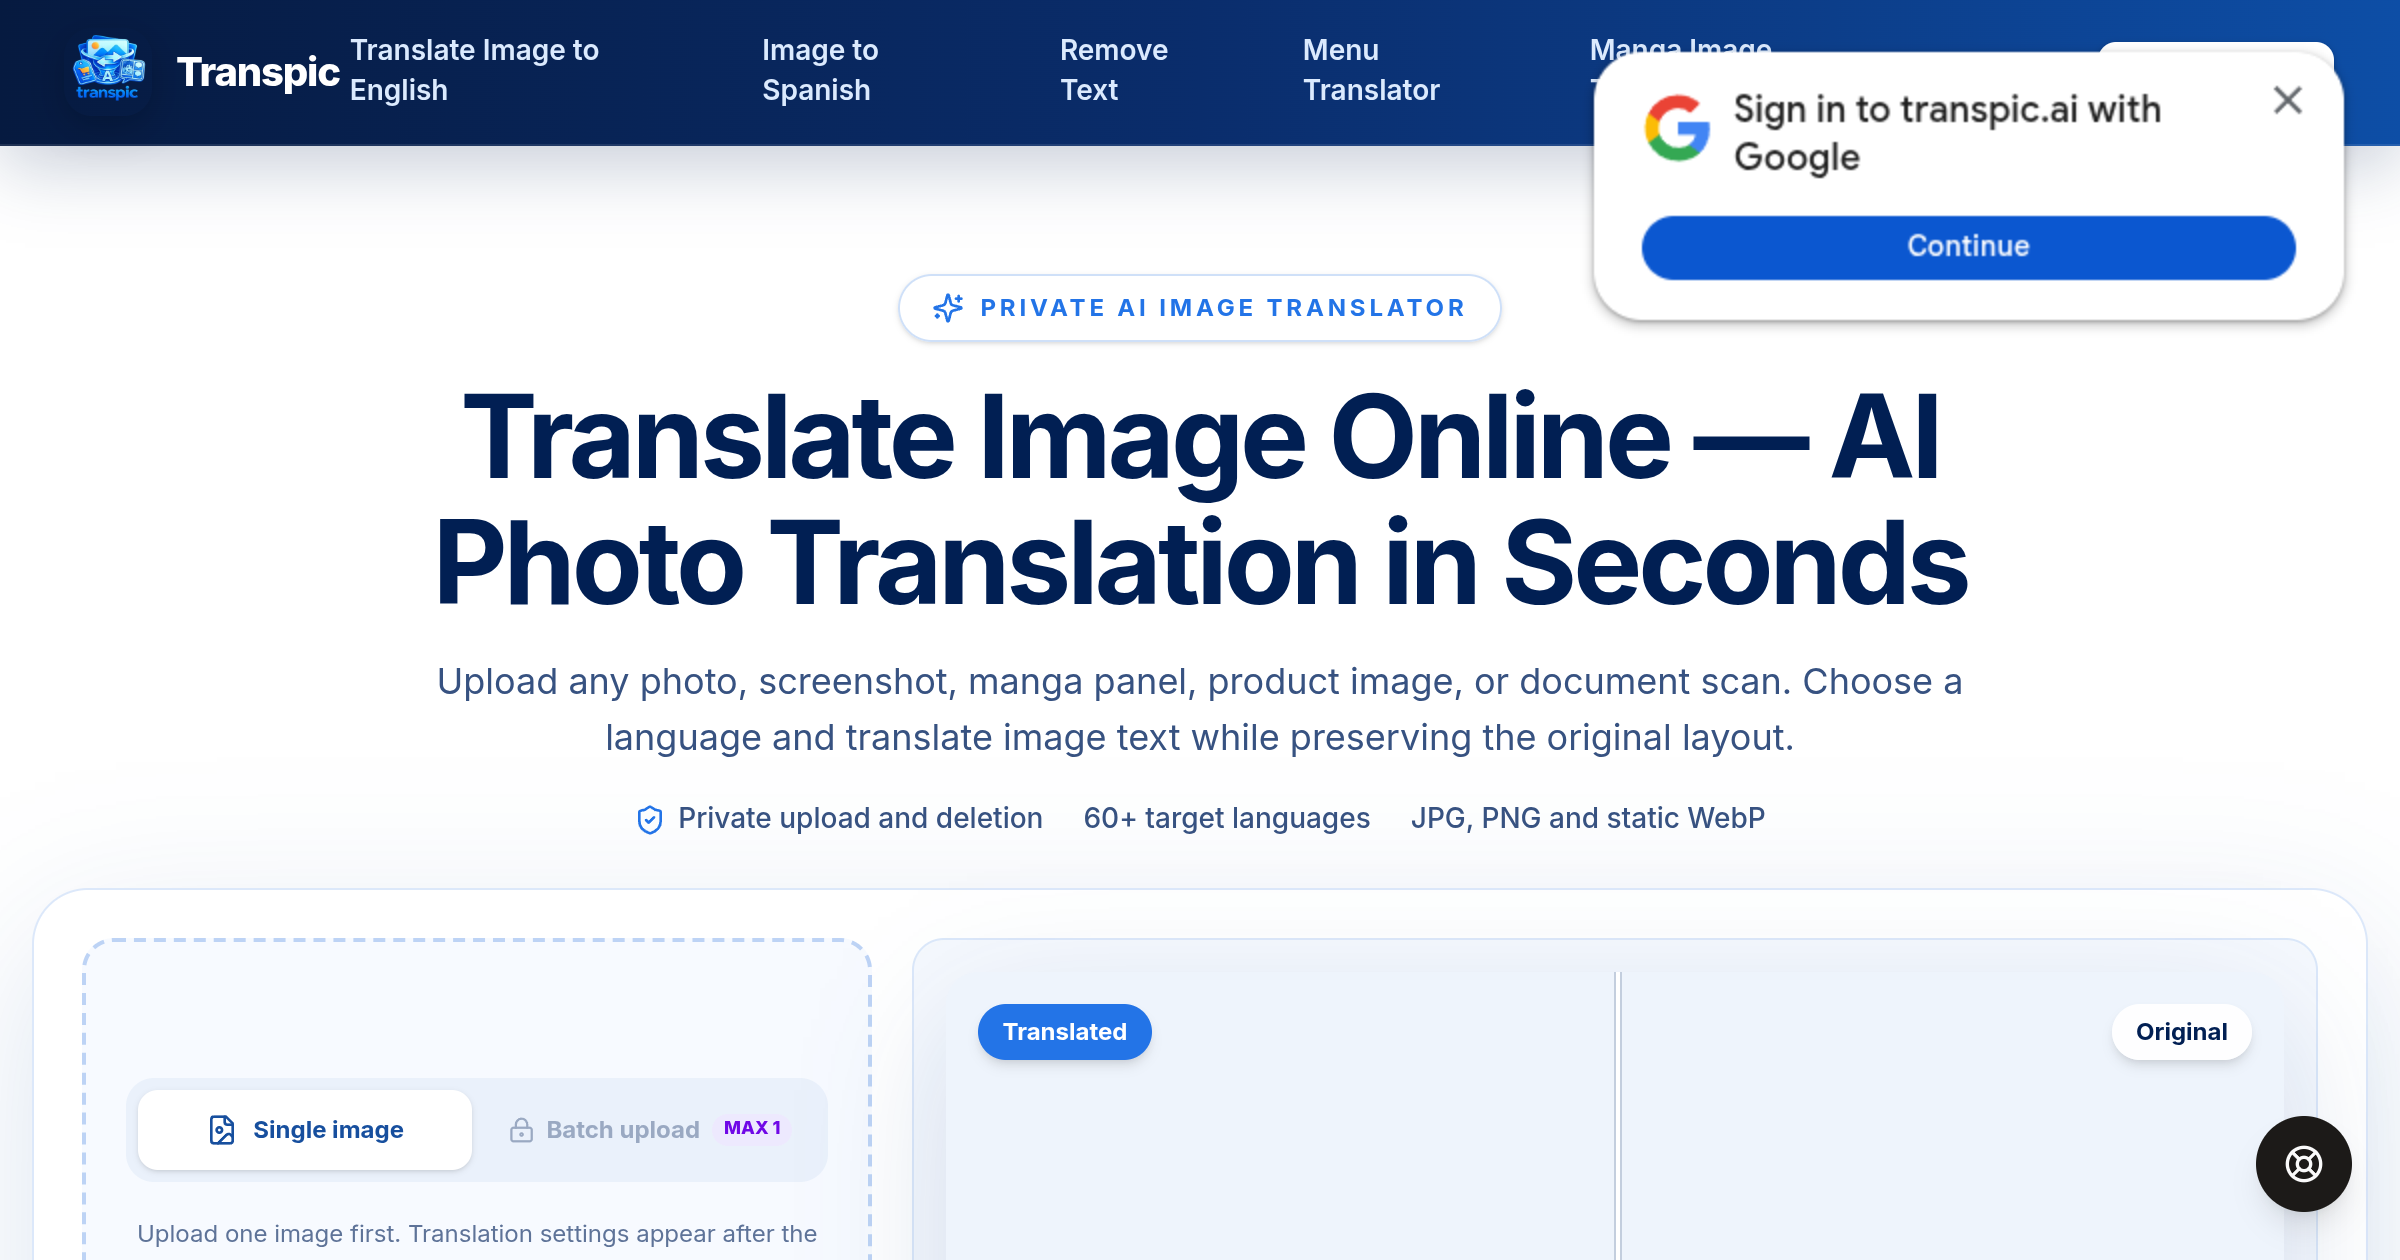Open Image to Spanish menu item
The image size is (2400, 1260).
point(820,70)
